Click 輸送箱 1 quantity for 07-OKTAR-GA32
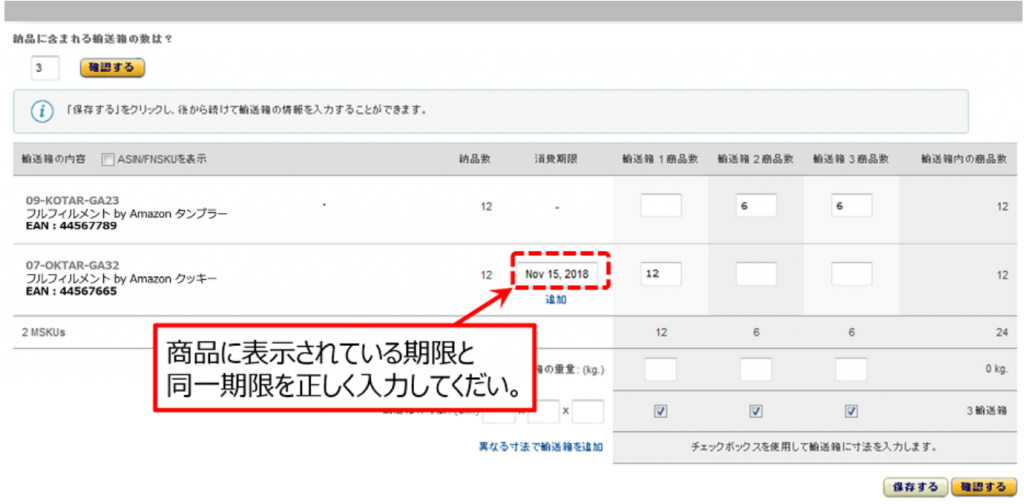The image size is (1024, 504). click(660, 273)
